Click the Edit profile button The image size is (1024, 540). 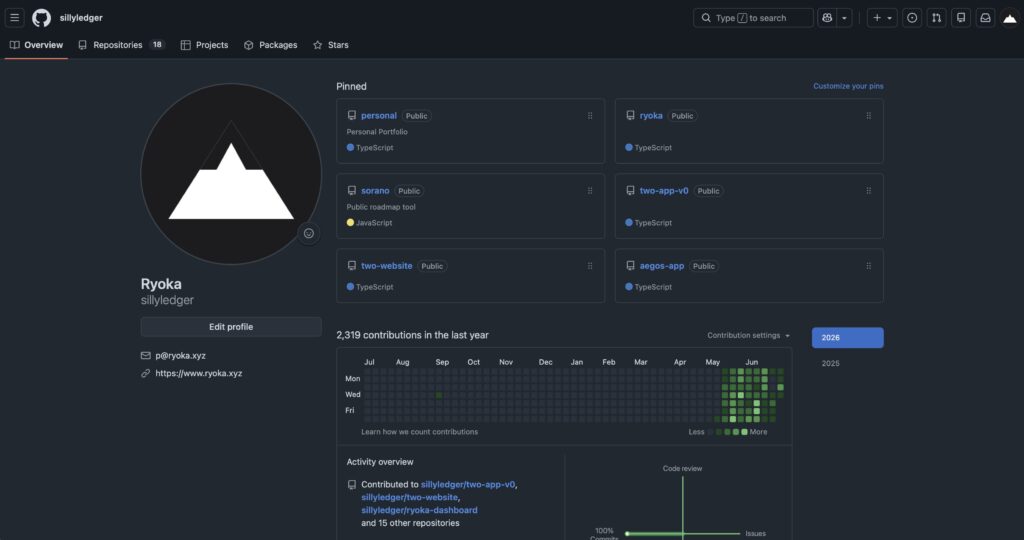[x=231, y=326]
